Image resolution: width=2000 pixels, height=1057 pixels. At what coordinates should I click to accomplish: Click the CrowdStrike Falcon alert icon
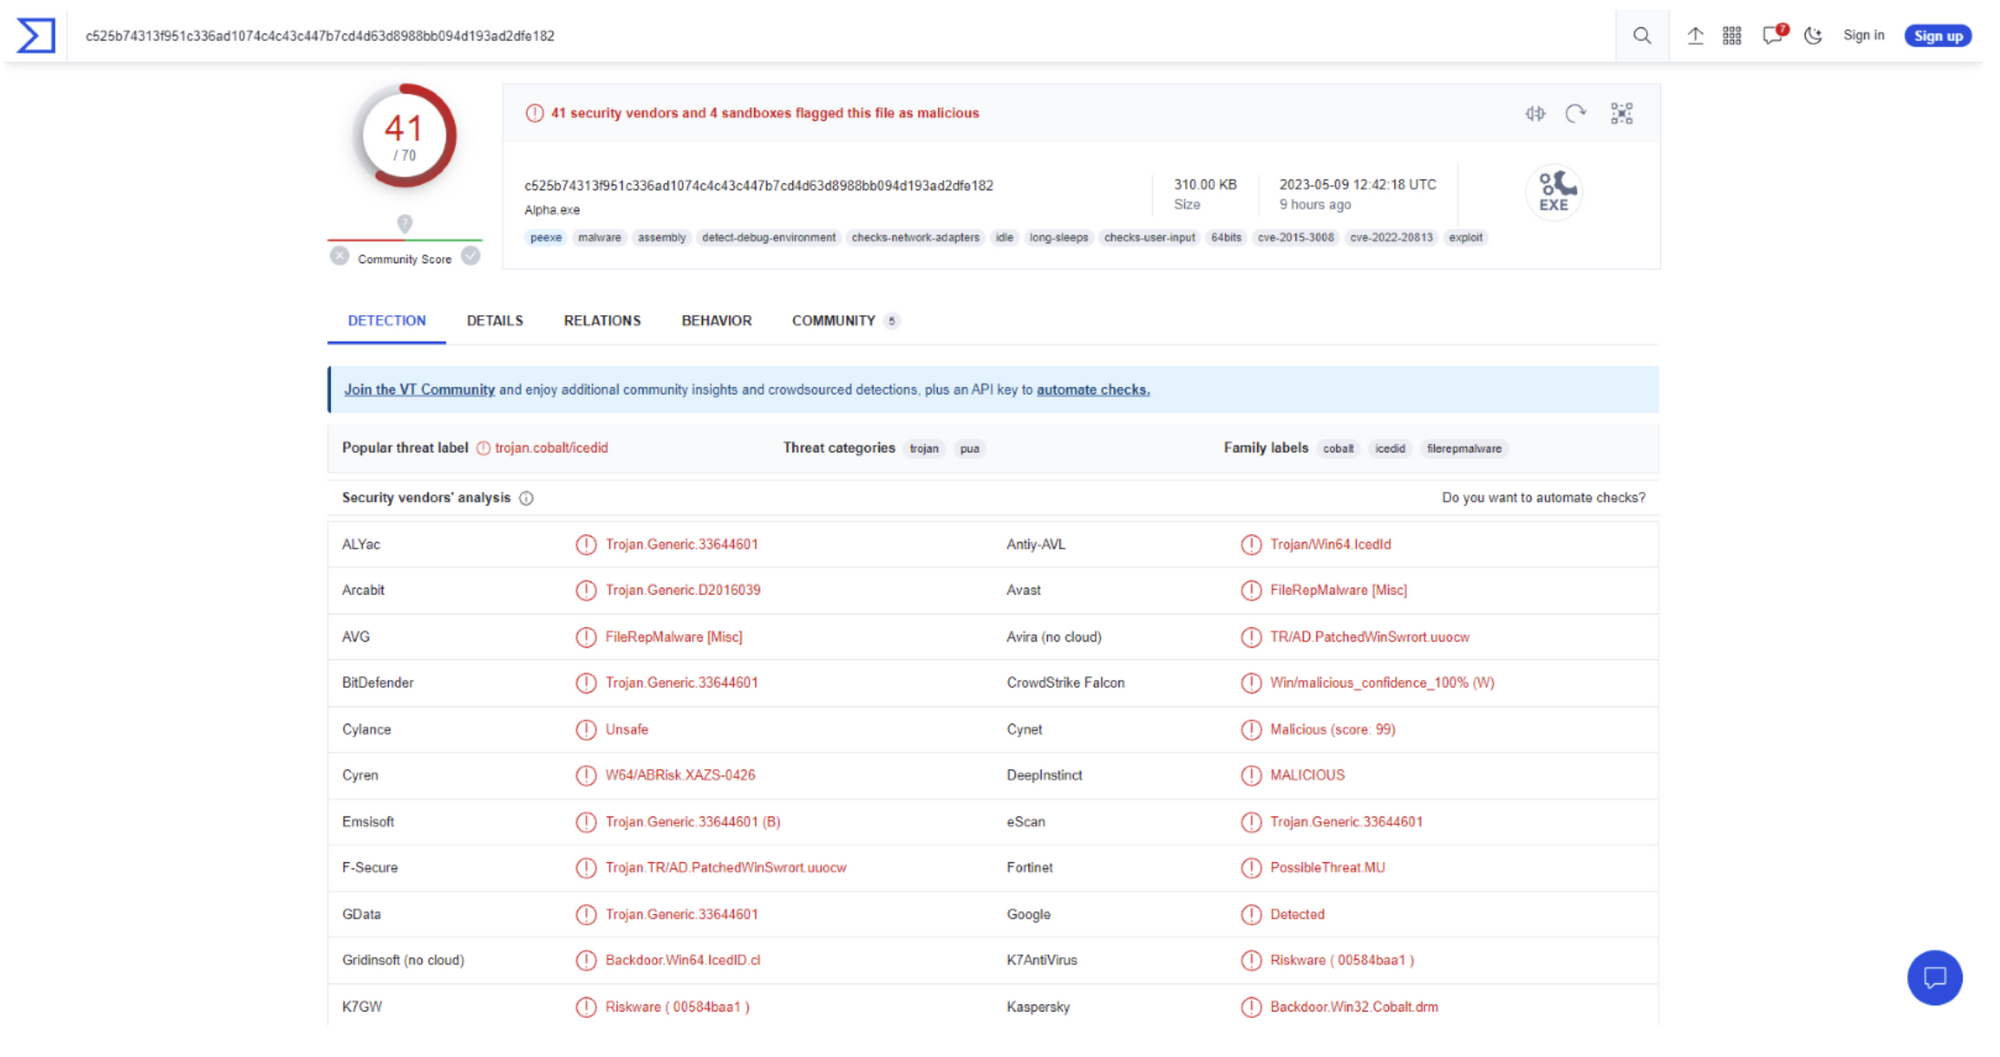(x=1251, y=683)
